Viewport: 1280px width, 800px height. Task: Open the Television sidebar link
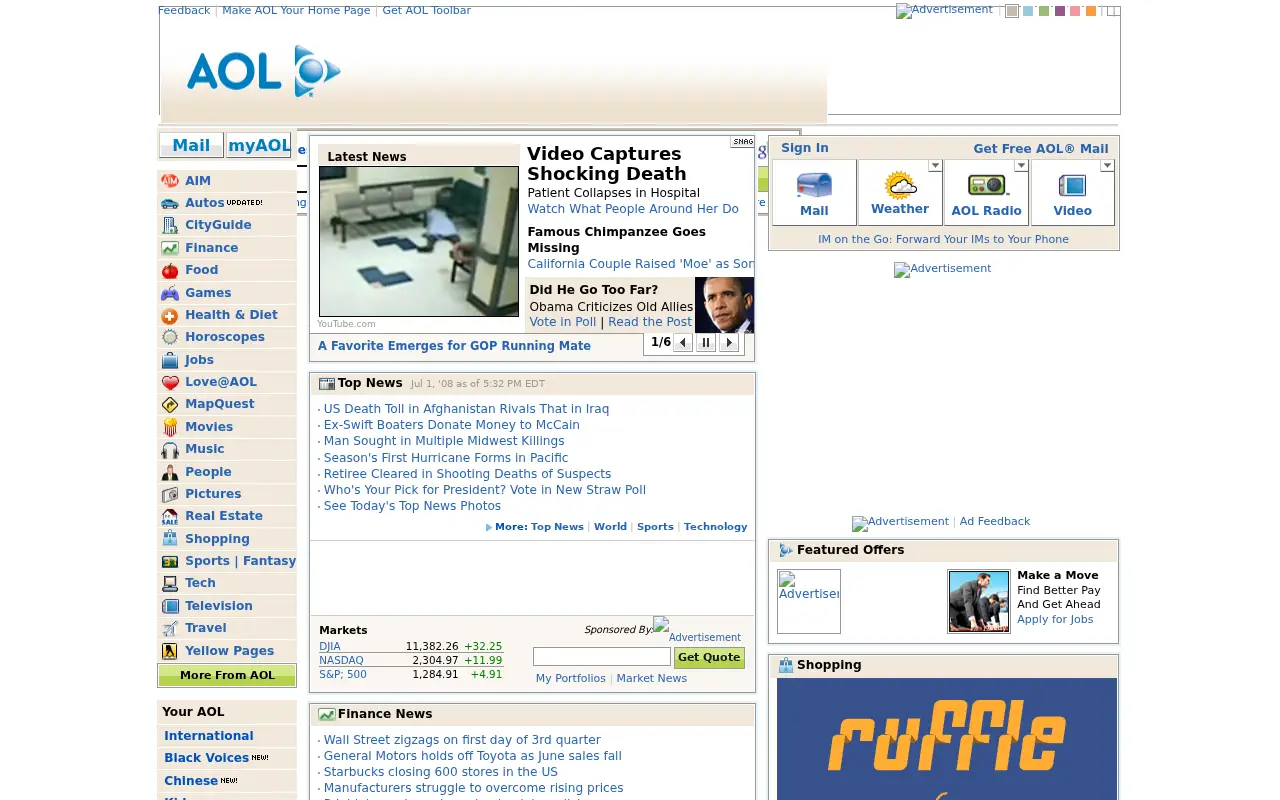click(x=219, y=606)
